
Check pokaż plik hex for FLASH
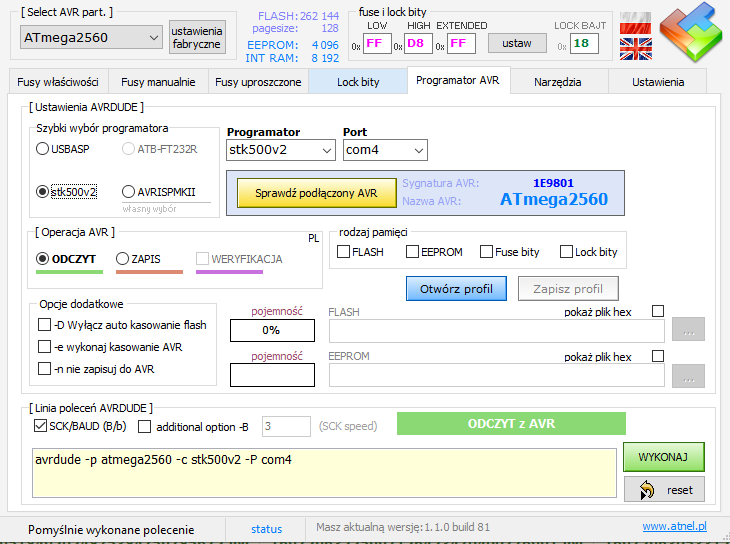pos(658,311)
